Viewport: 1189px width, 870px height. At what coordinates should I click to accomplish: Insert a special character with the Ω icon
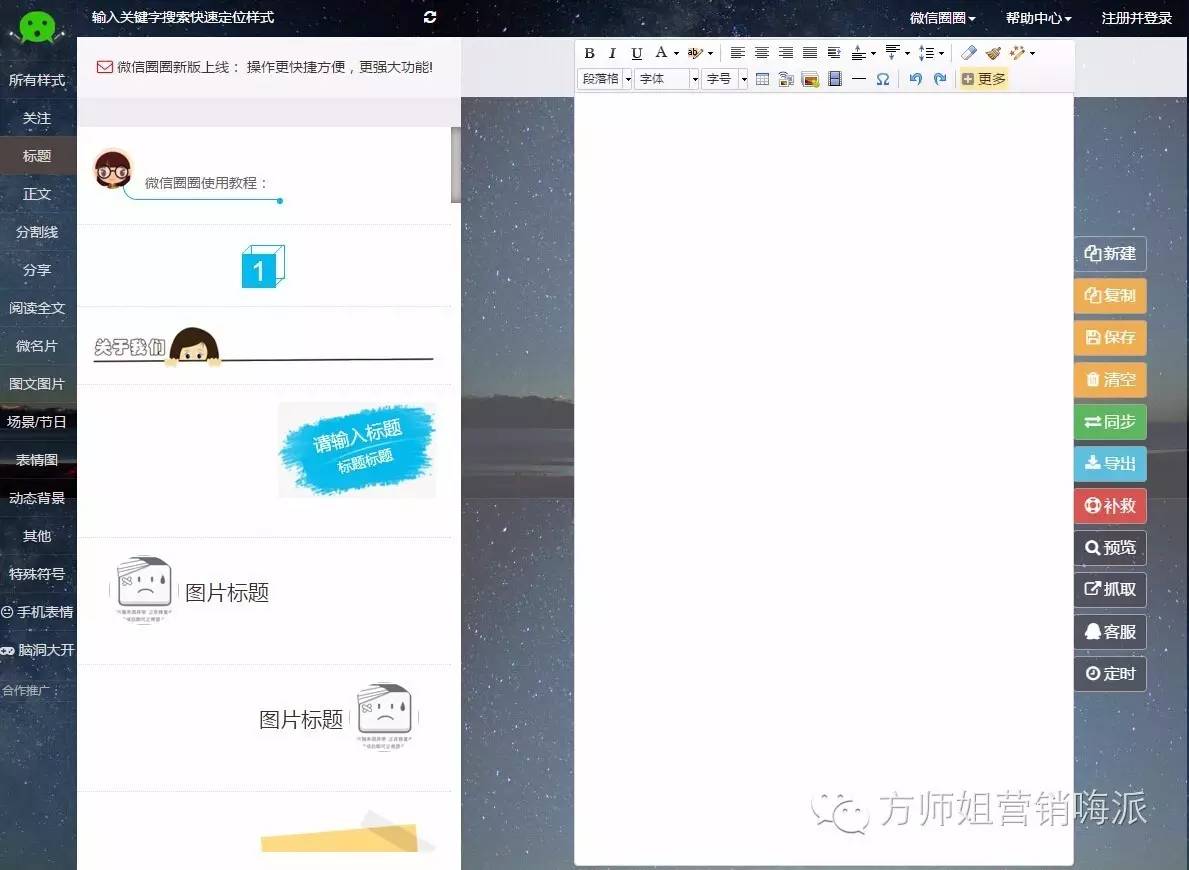pos(883,79)
